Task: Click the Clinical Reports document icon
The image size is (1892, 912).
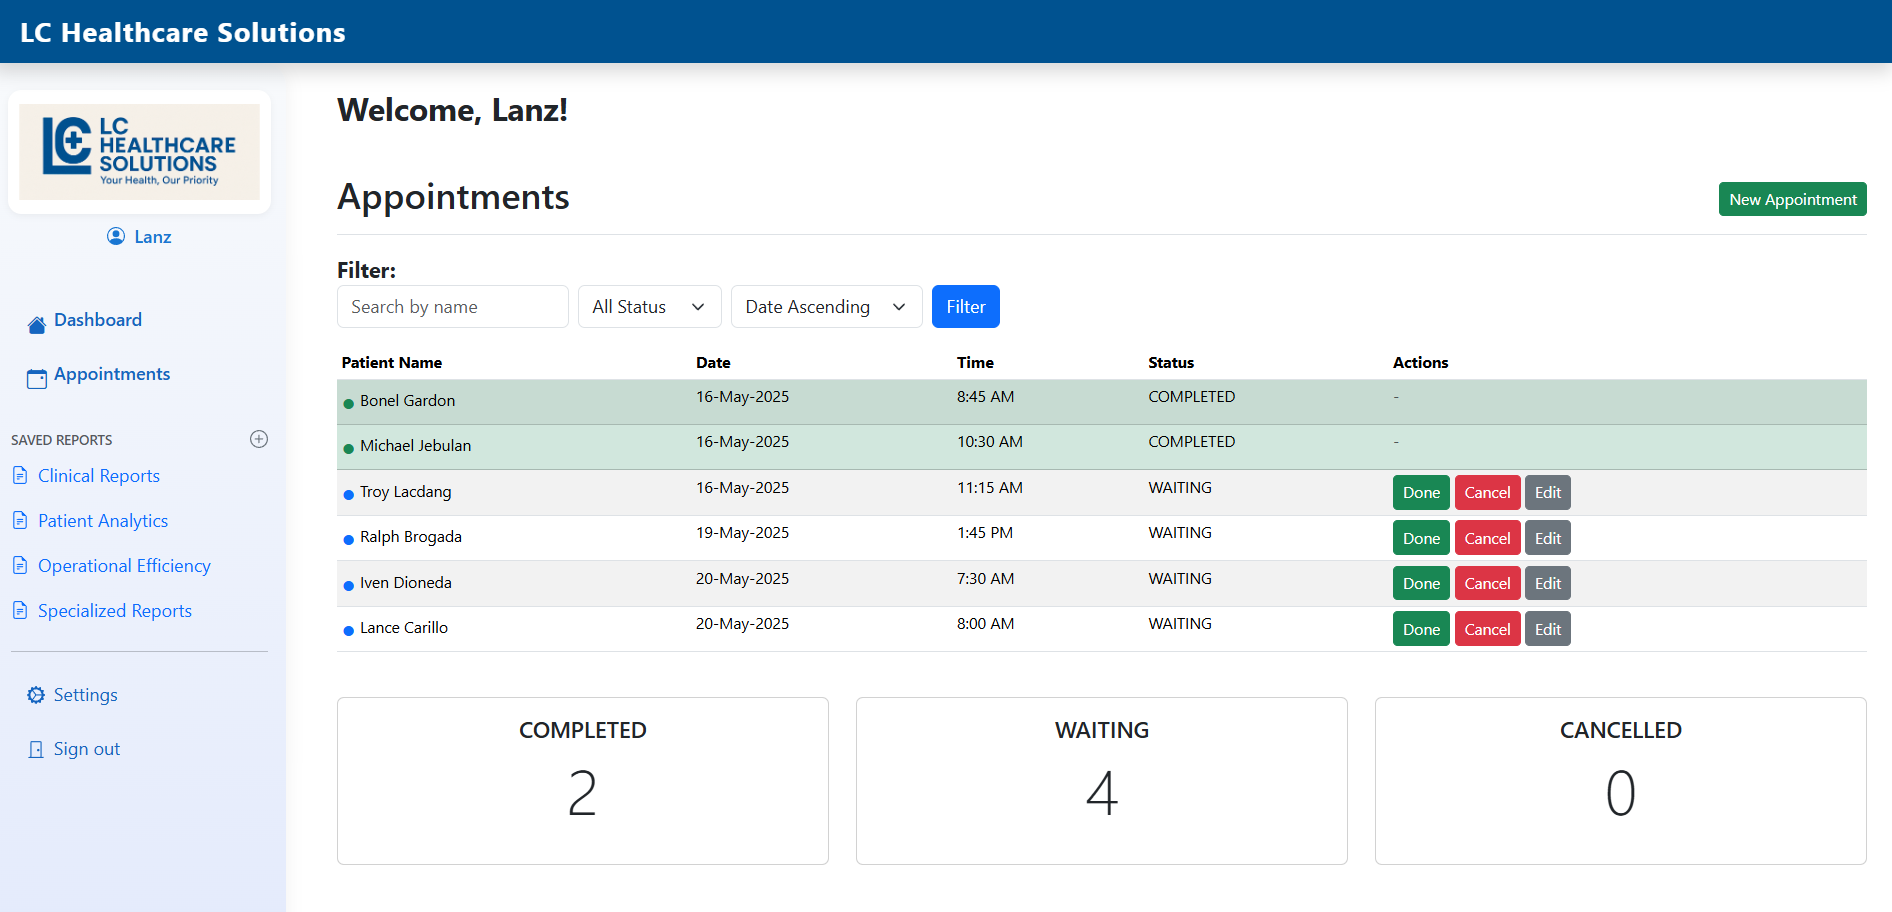Action: tap(21, 475)
